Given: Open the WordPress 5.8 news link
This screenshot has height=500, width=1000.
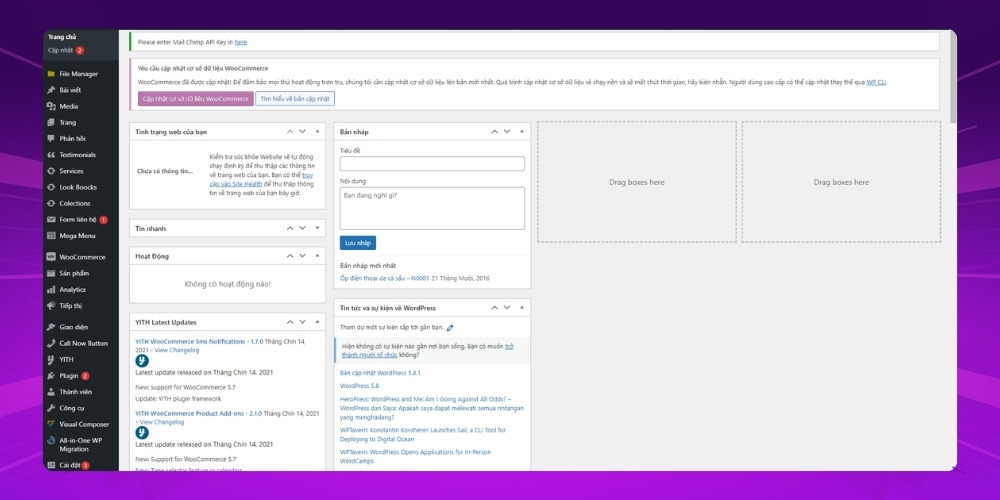Looking at the screenshot, I should (360, 386).
